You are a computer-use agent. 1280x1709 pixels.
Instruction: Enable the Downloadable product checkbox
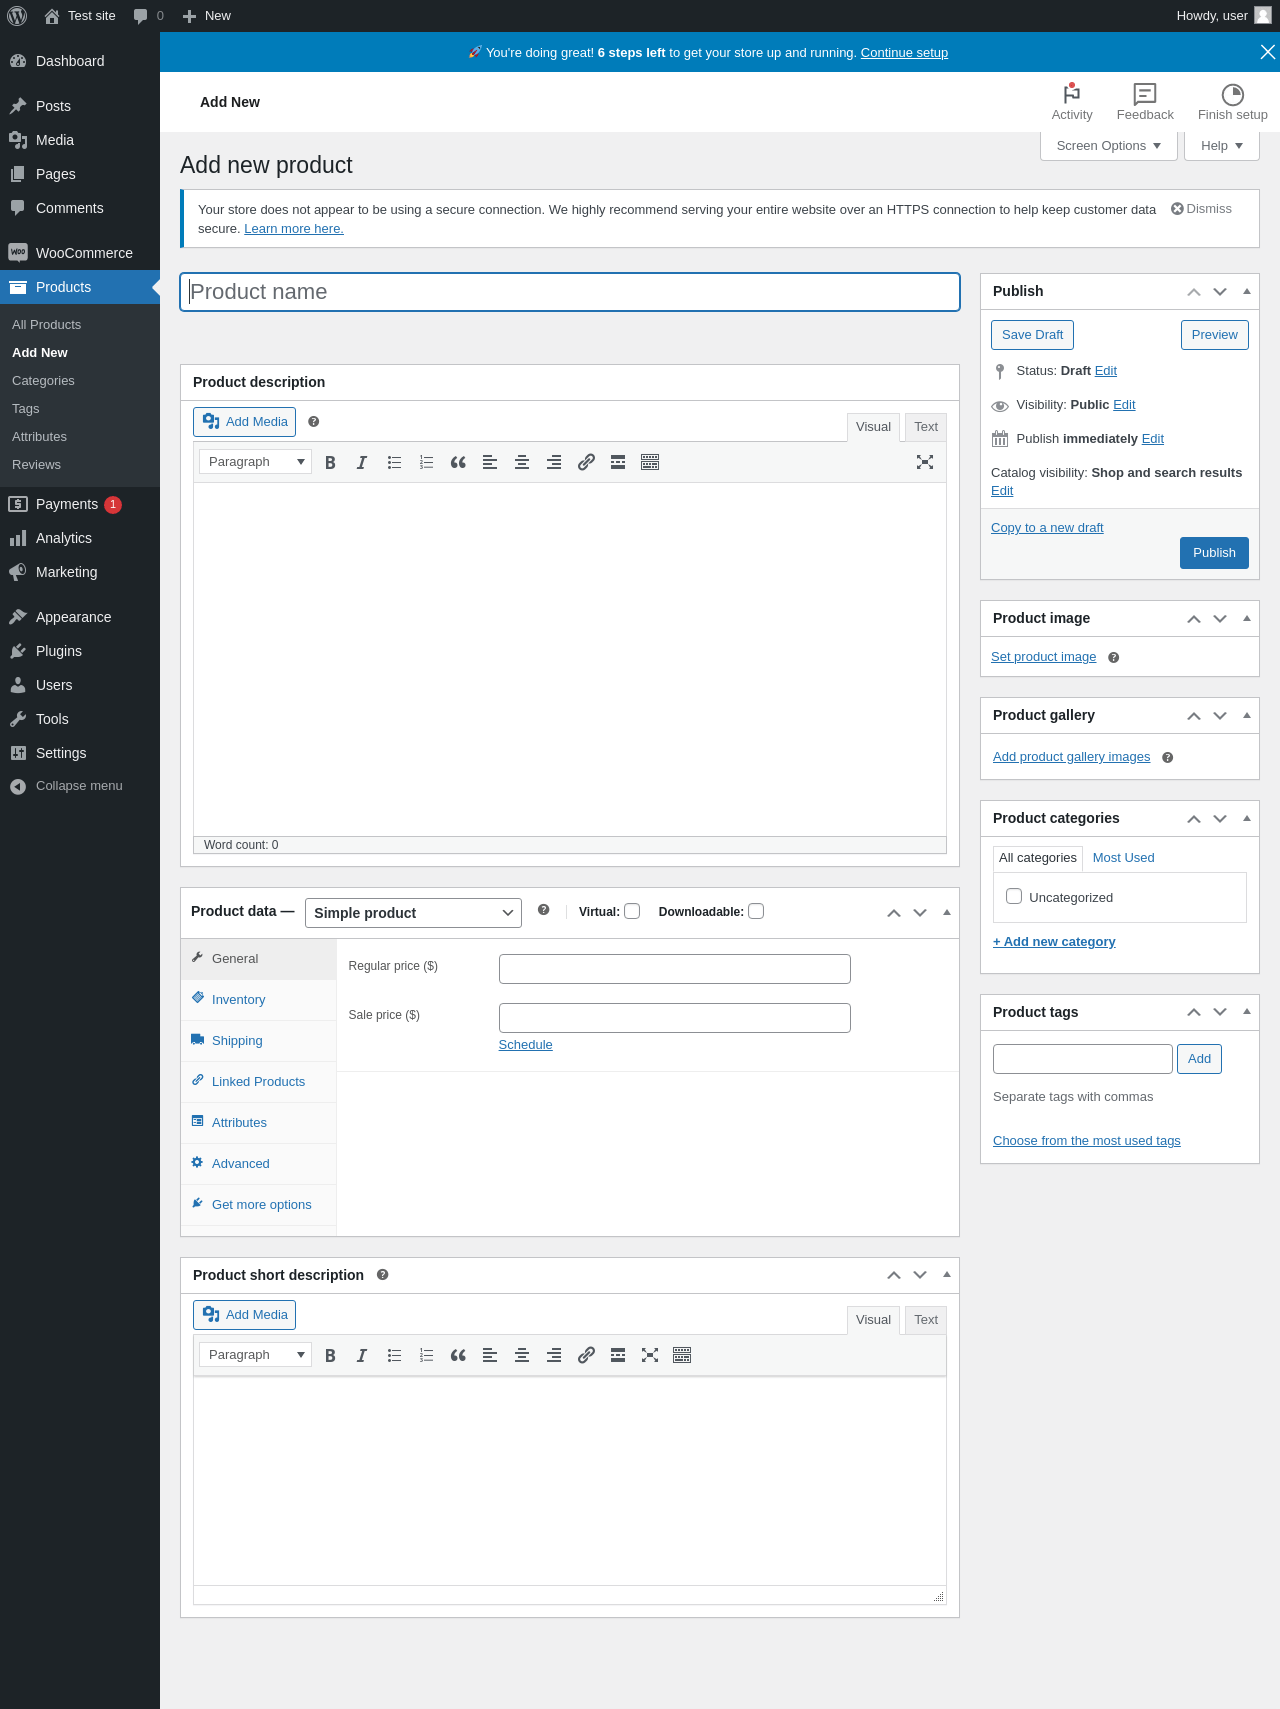756,911
